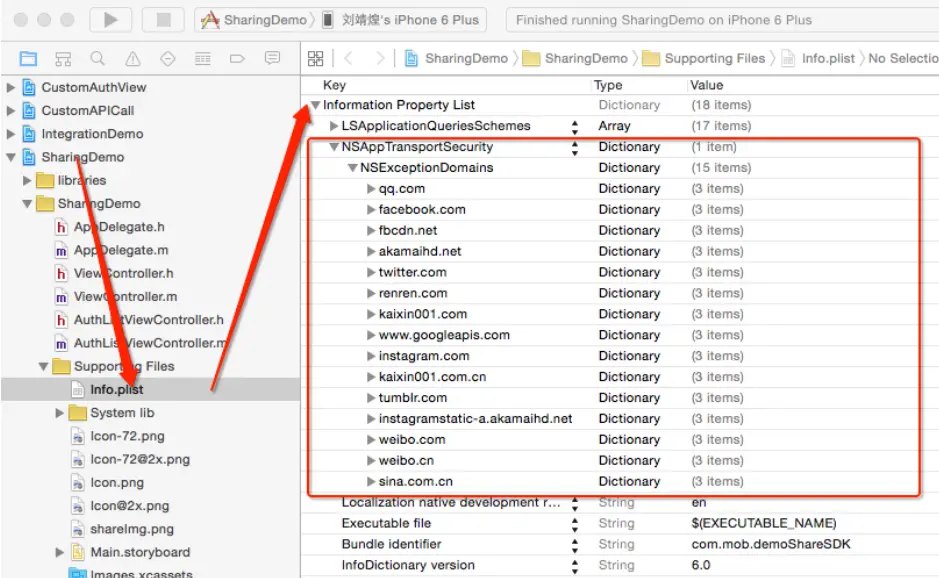Expand the System lib folder
939x578 pixels.
59,413
